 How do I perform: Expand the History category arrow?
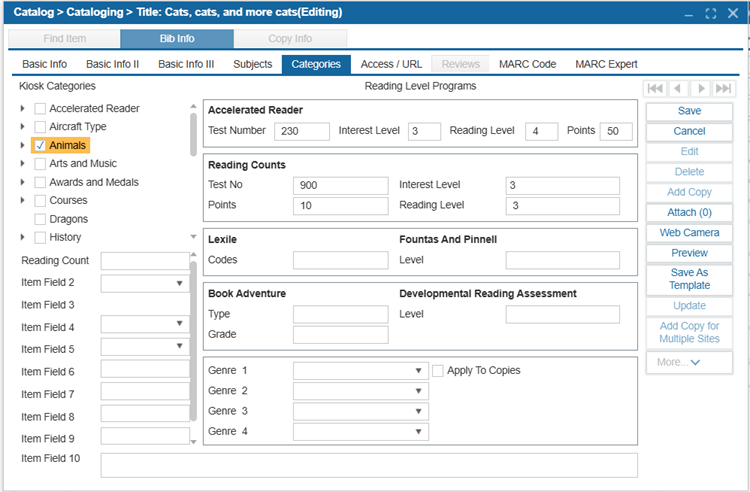(22, 237)
